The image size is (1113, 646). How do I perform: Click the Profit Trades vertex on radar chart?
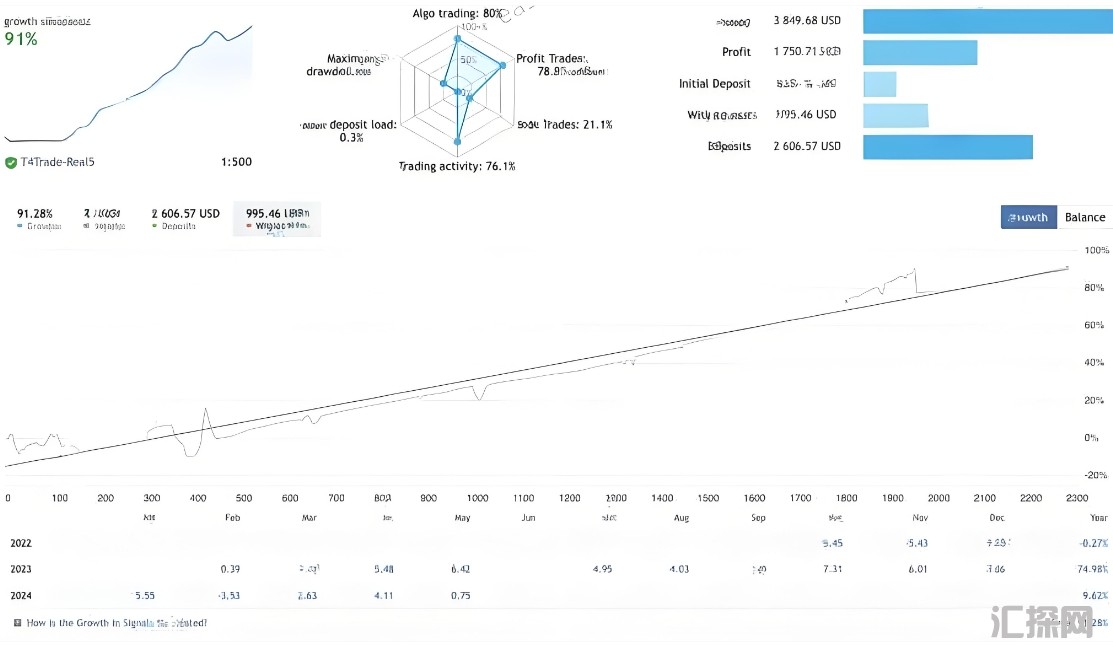(x=502, y=66)
